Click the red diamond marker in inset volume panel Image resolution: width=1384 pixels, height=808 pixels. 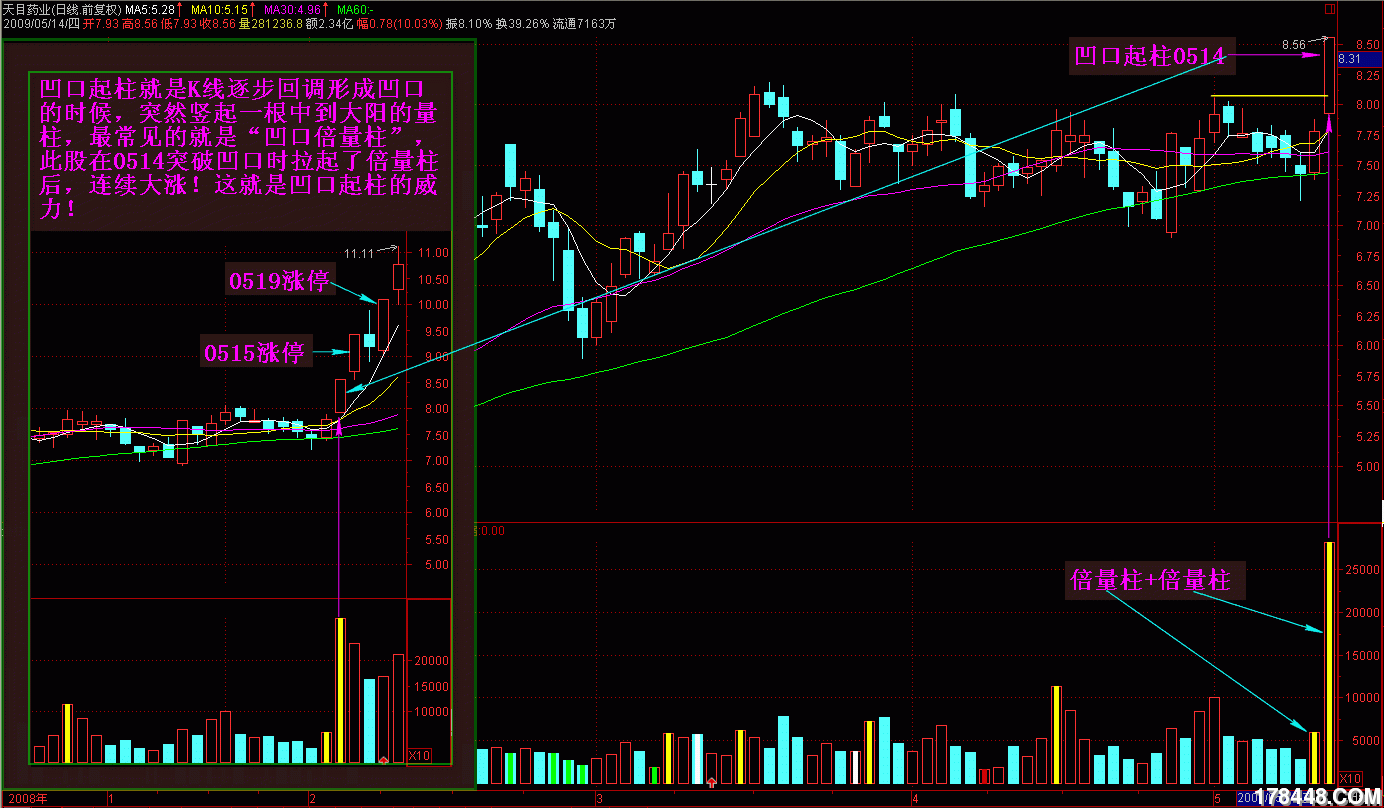pyautogui.click(x=383, y=762)
